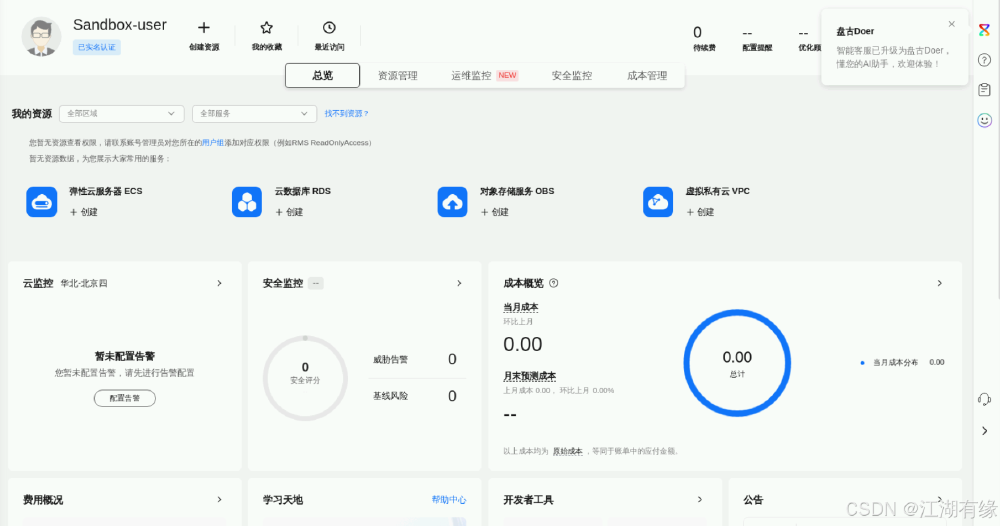
Task: Click the 已实名认证 badge
Action: [x=96, y=47]
